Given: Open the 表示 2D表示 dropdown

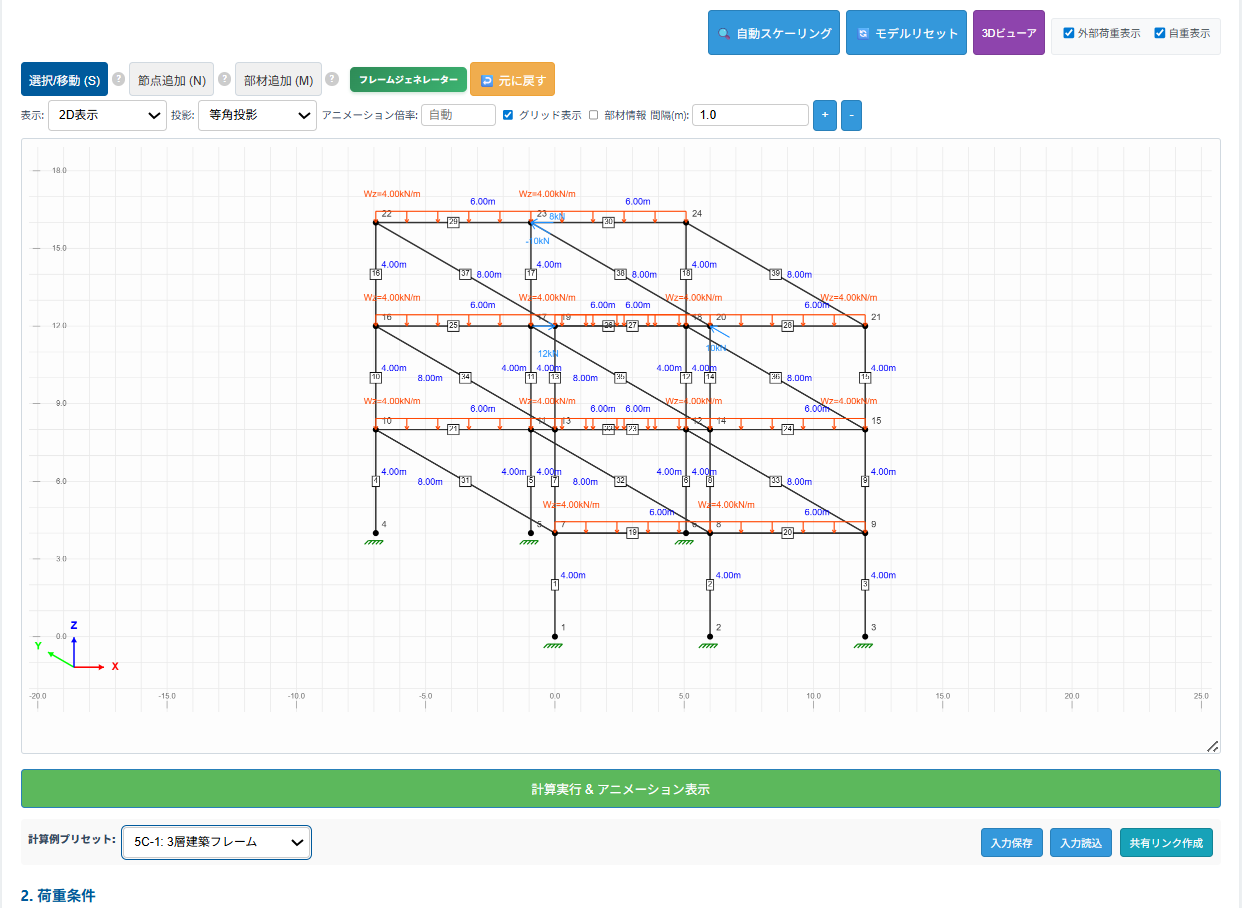Looking at the screenshot, I should [107, 115].
